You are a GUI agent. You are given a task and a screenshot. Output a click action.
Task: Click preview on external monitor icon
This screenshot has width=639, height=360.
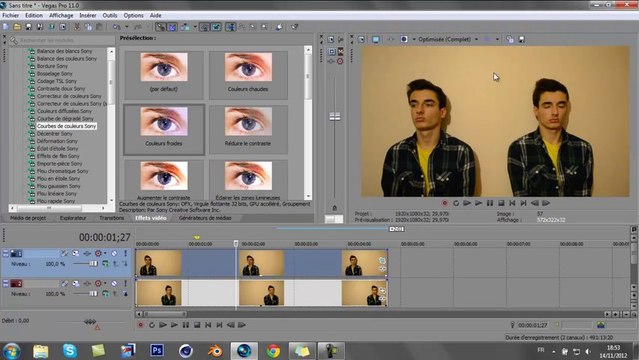(375, 40)
